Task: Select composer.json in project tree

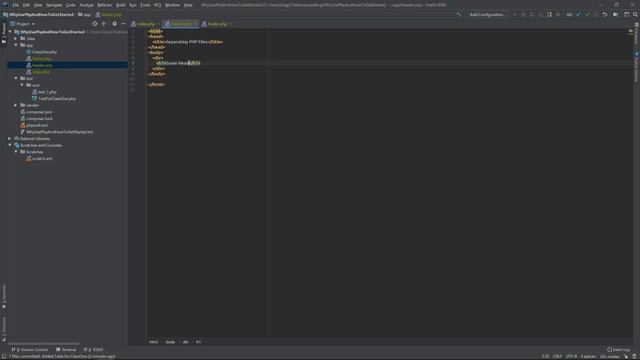Action: pos(39,112)
